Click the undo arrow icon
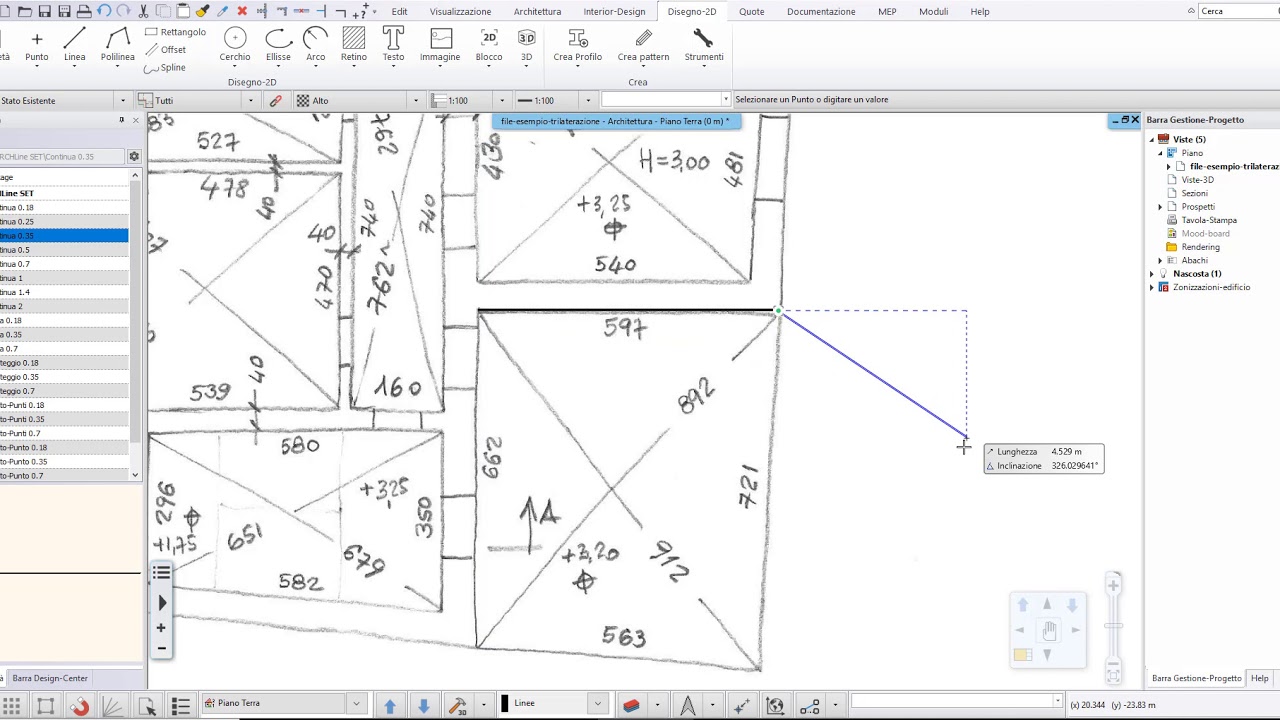This screenshot has height=720, width=1280. coord(104,11)
